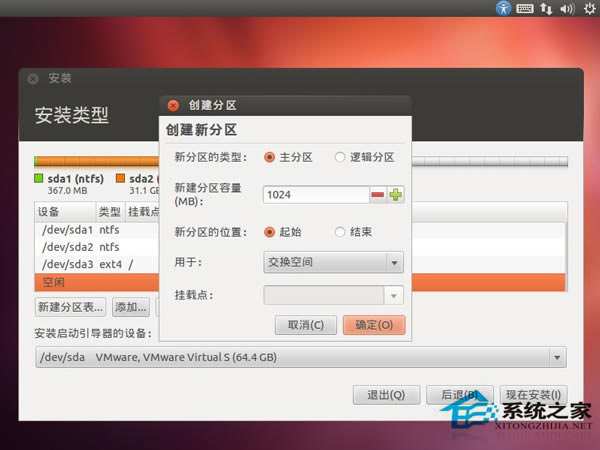
Task: Click the partition size field showing 1024
Action: tap(316, 195)
